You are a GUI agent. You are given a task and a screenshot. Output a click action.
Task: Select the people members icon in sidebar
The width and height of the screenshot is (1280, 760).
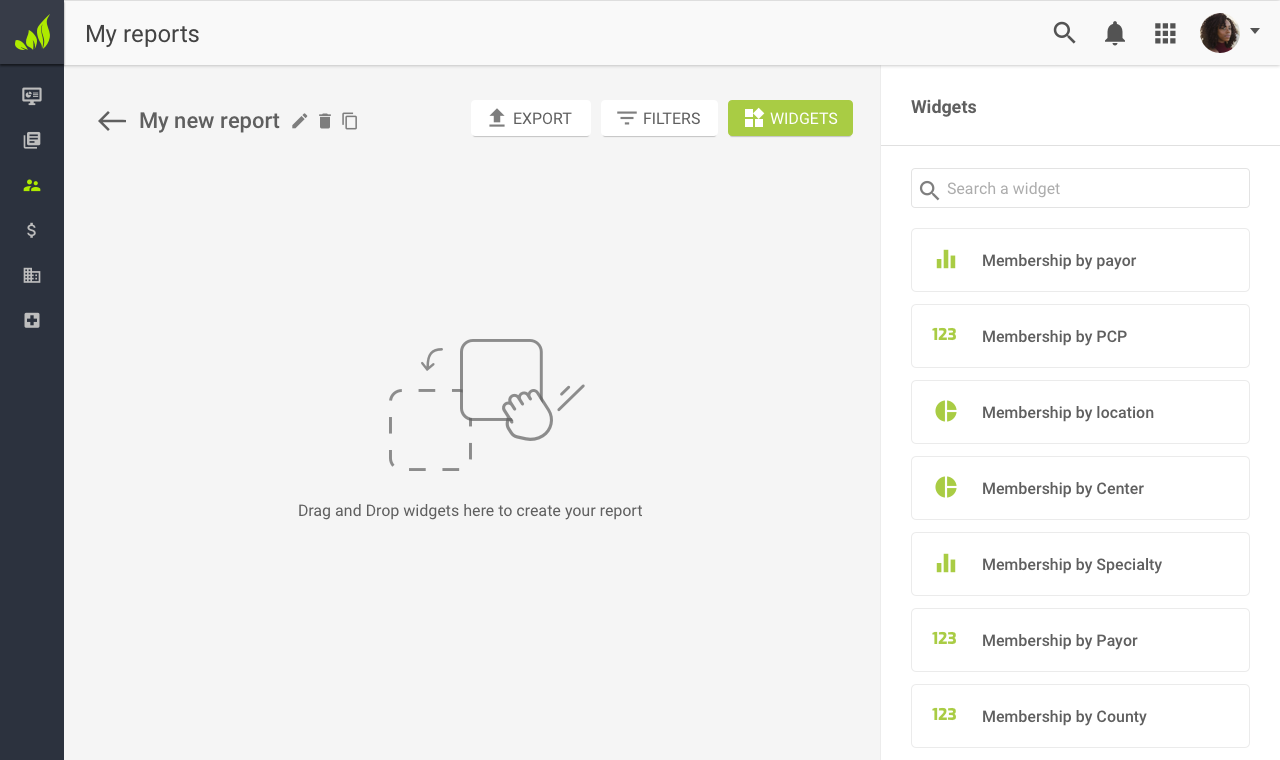pyautogui.click(x=32, y=186)
